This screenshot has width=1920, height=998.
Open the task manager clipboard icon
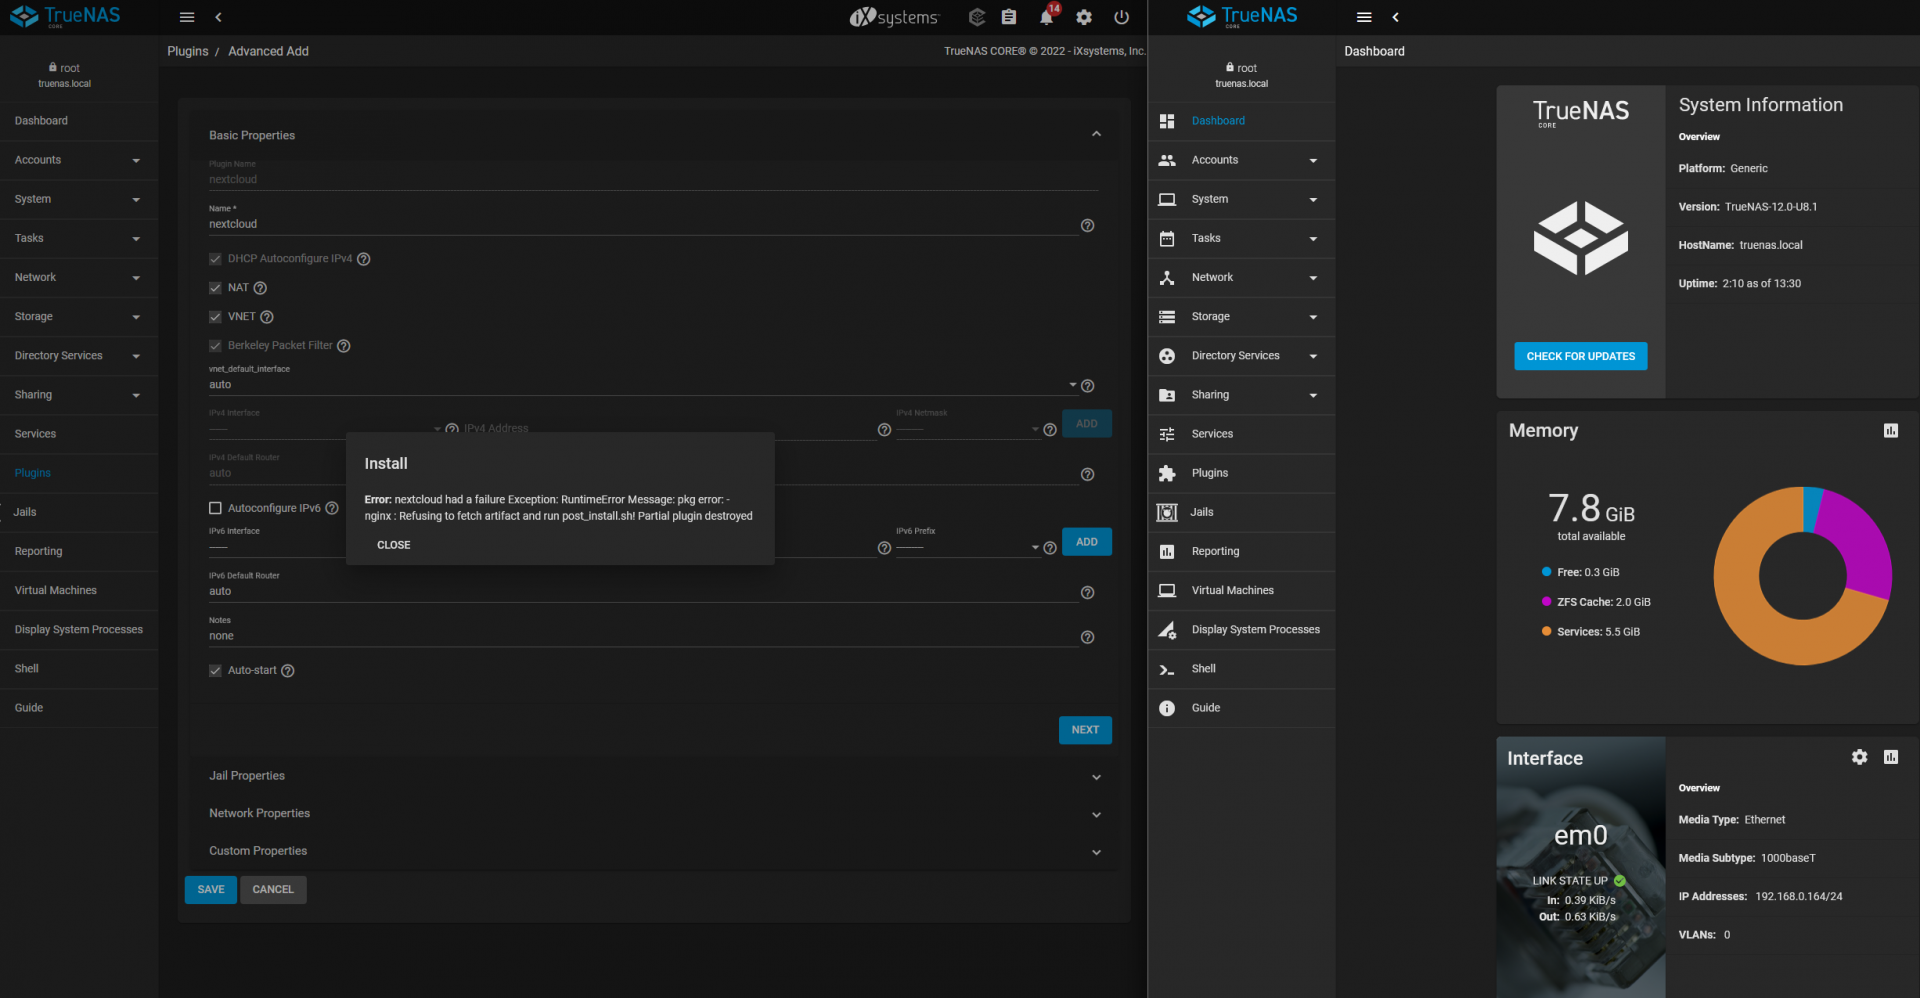[1009, 17]
